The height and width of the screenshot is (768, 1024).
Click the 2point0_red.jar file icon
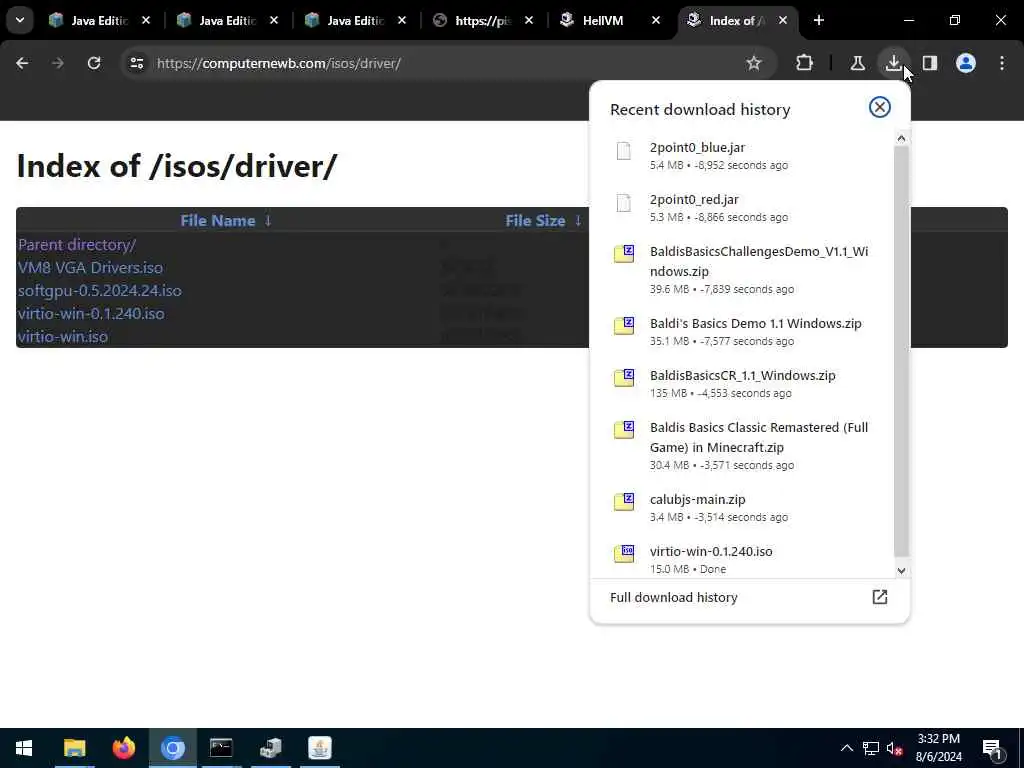point(624,203)
